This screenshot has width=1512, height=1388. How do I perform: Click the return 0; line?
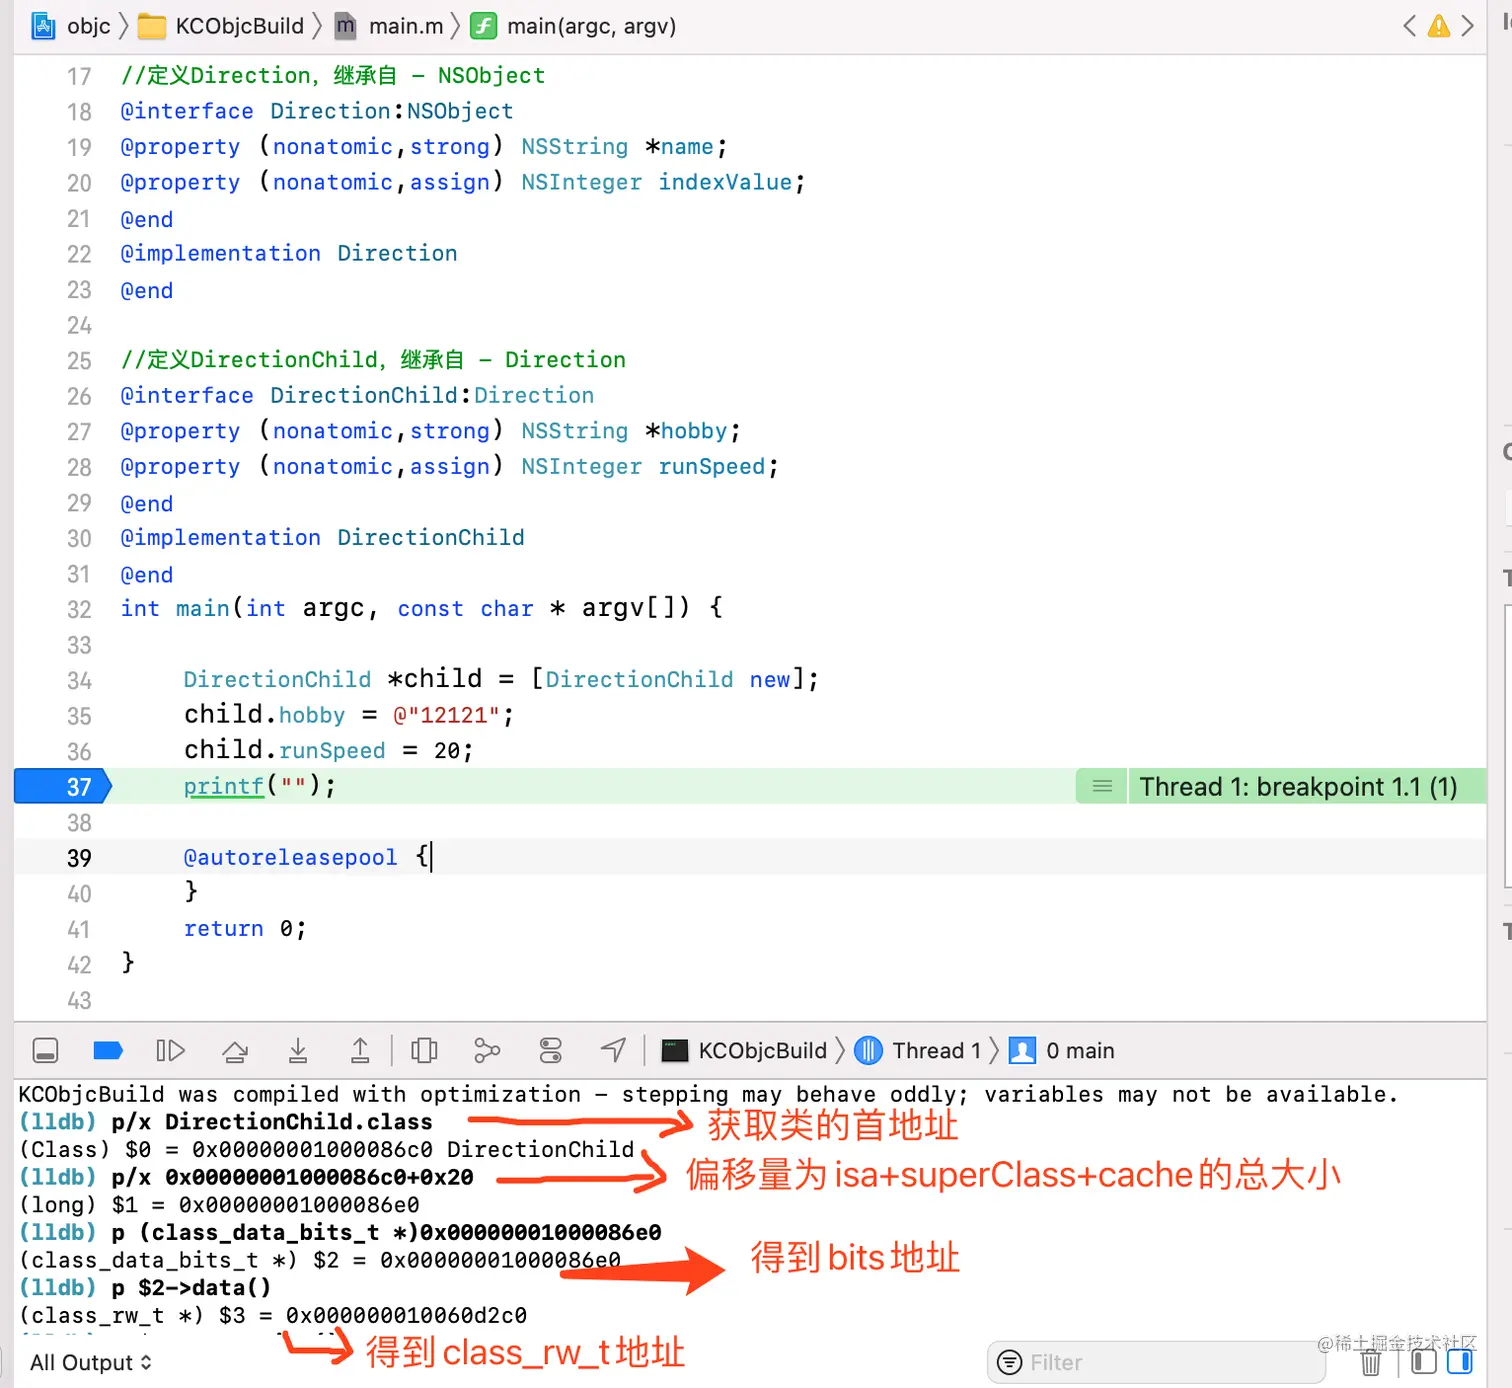(x=244, y=929)
